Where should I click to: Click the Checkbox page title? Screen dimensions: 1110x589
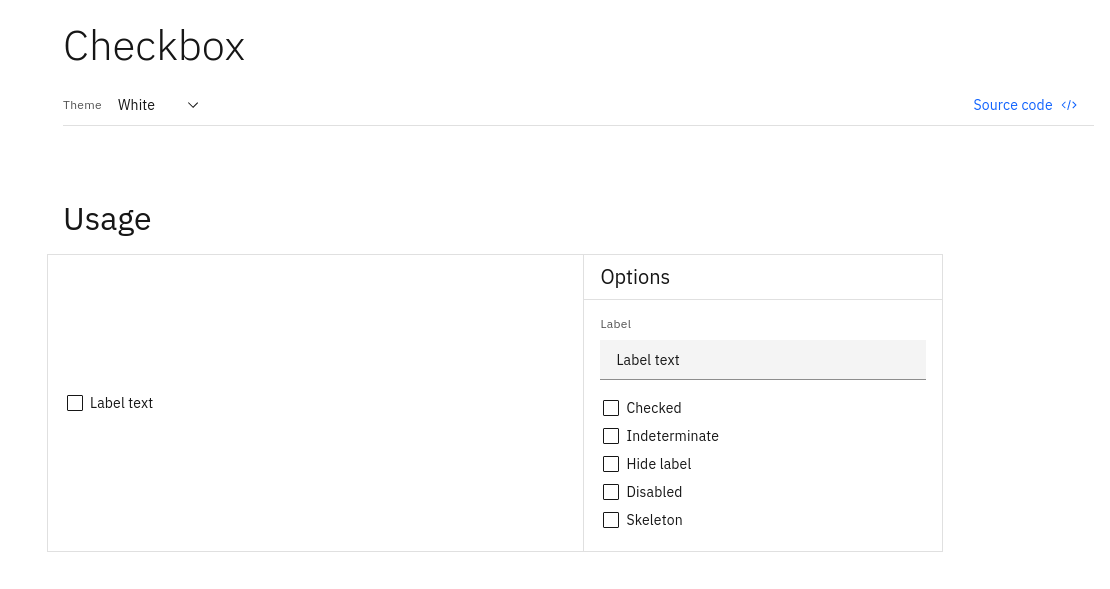pos(154,46)
